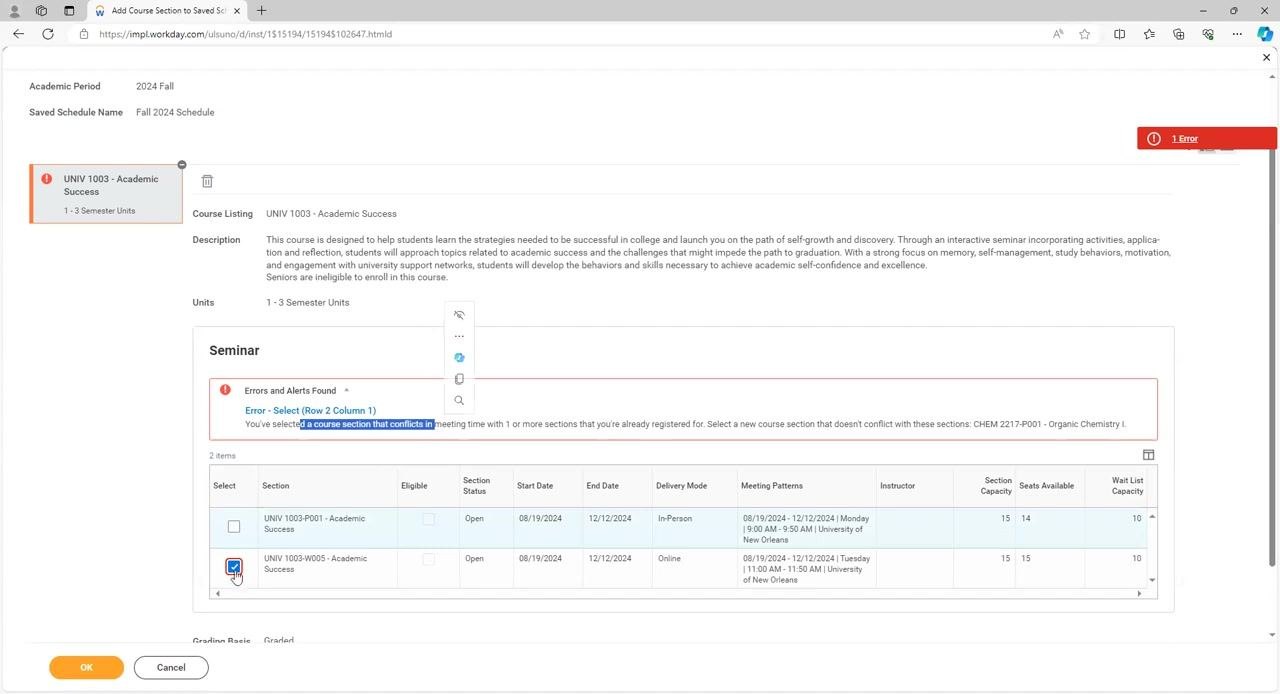Image resolution: width=1280 pixels, height=694 pixels.
Task: Open the table column settings icon above the section grid
Action: [1148, 455]
